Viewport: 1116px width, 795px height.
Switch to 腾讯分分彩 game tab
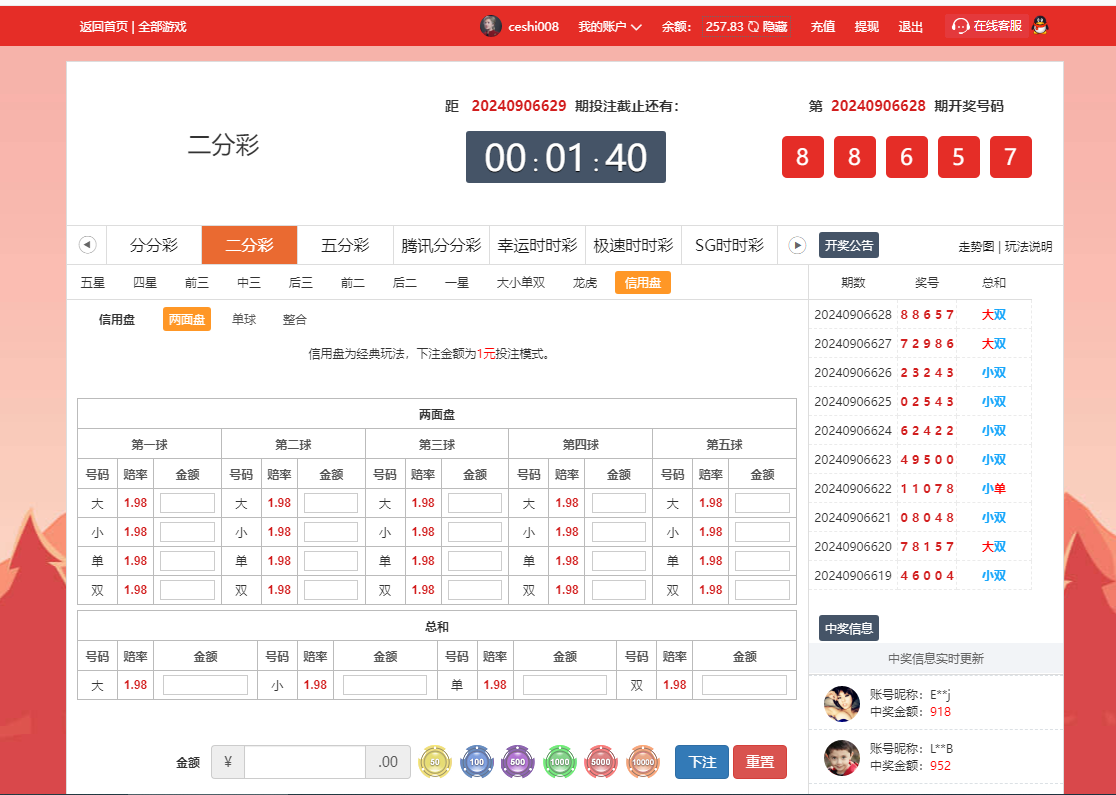pyautogui.click(x=441, y=246)
